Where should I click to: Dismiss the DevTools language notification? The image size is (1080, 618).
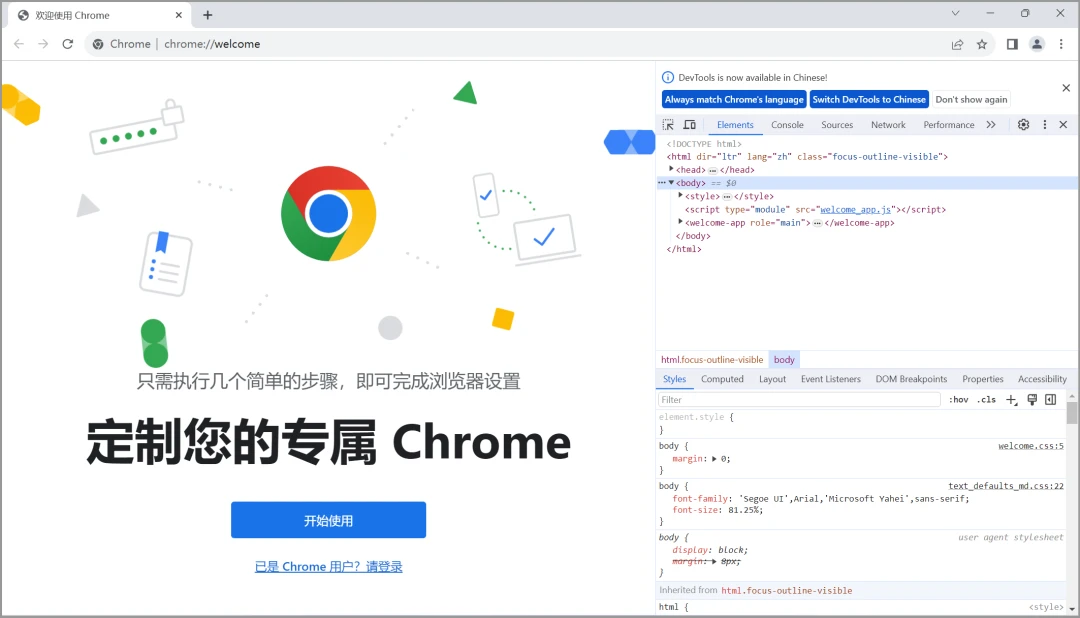point(1066,87)
